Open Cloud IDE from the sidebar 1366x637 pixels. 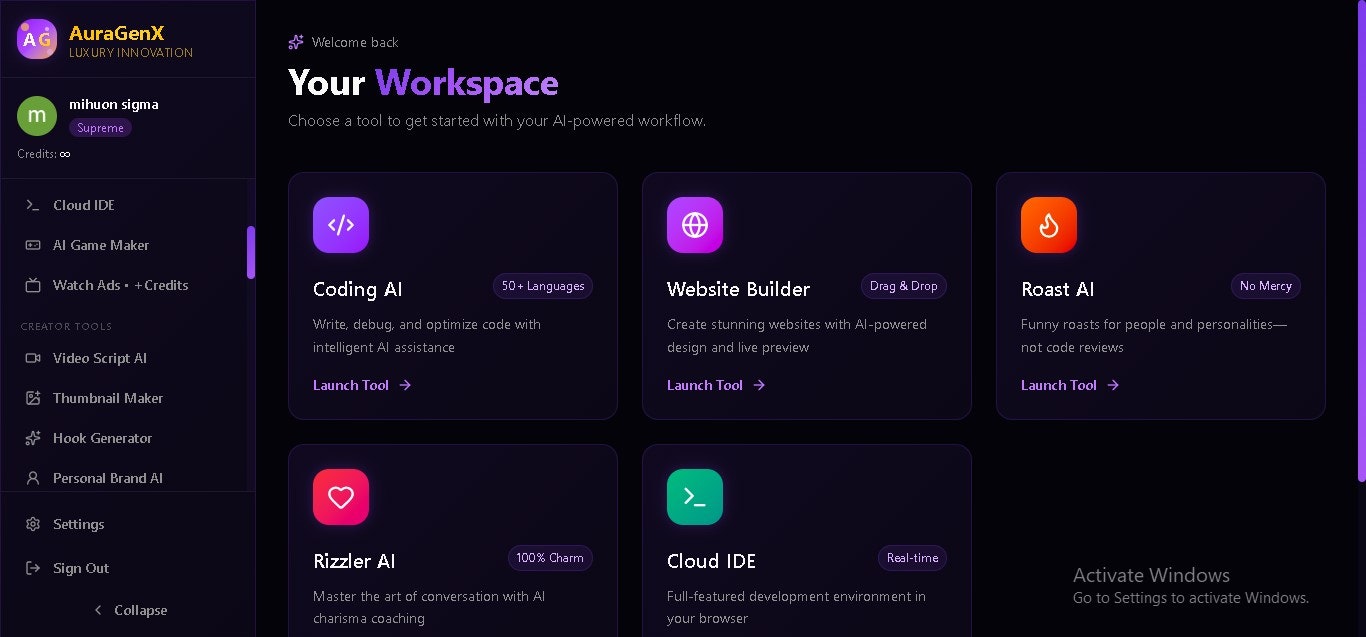(x=124, y=205)
